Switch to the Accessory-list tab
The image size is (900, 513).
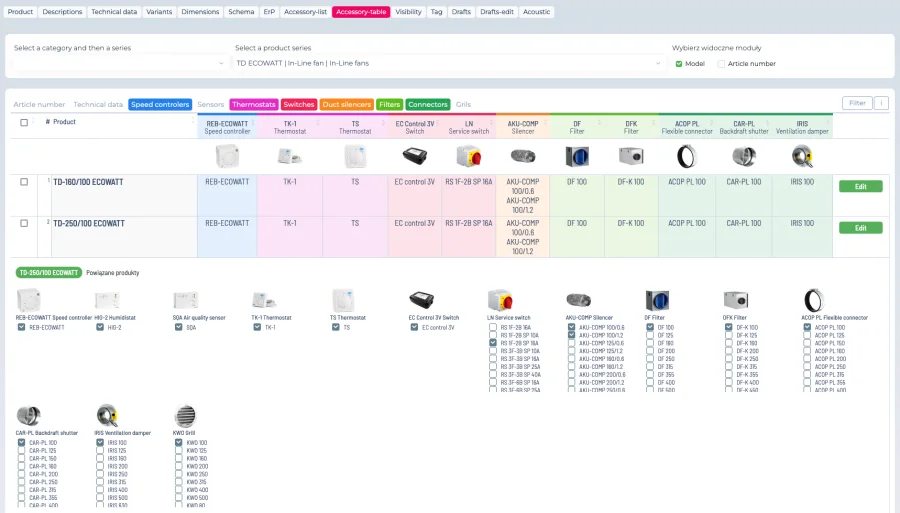pyautogui.click(x=305, y=11)
